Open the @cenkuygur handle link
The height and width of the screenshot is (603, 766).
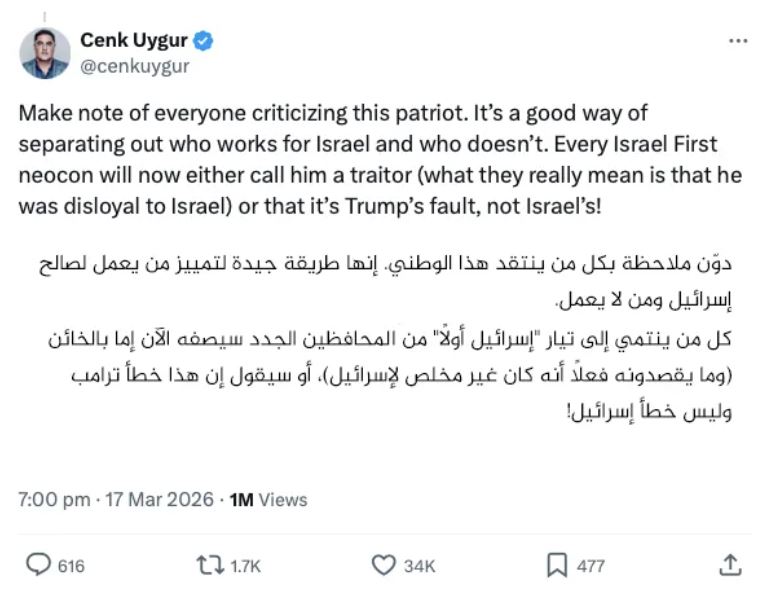tap(134, 66)
